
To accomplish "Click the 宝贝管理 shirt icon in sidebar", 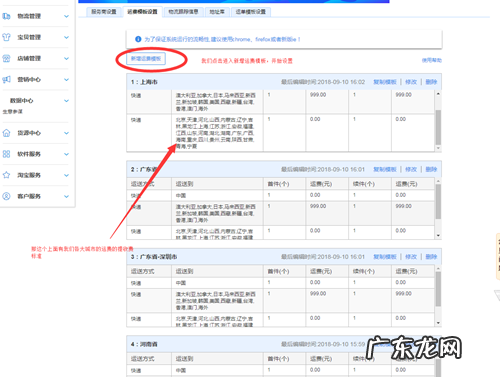I will [6, 37].
